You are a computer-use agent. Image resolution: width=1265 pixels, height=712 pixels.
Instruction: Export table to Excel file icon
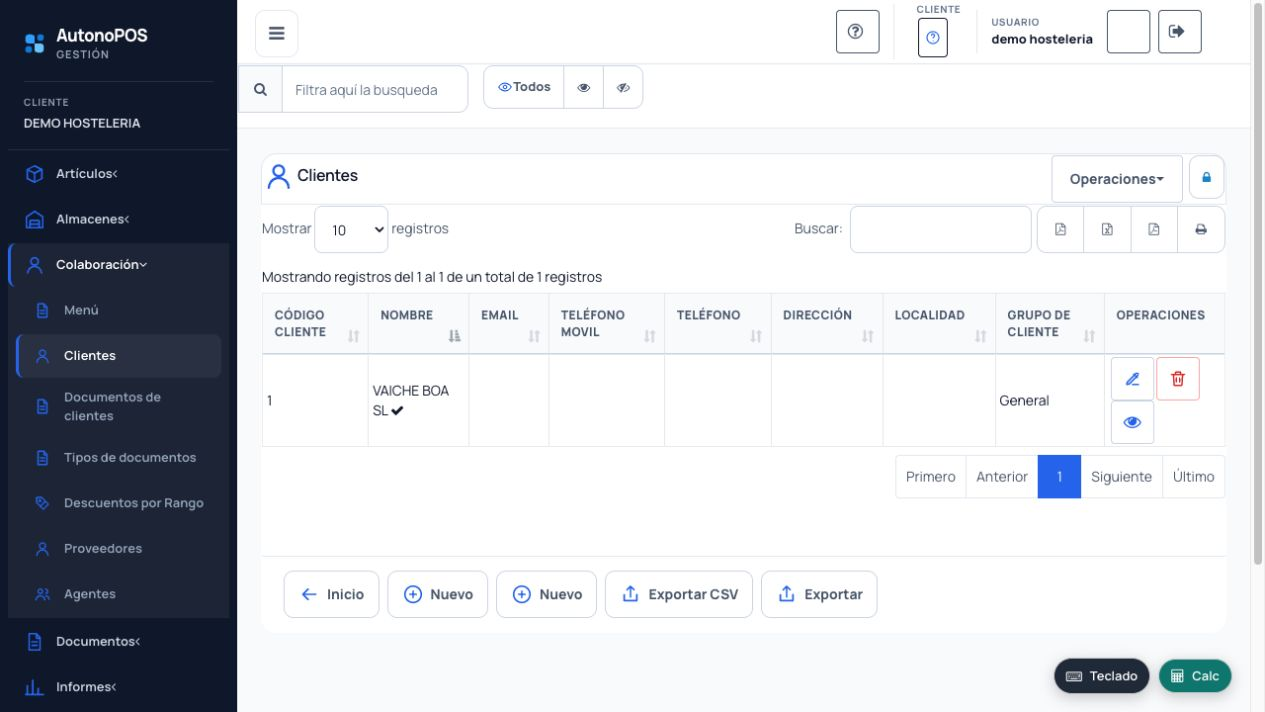[1107, 229]
